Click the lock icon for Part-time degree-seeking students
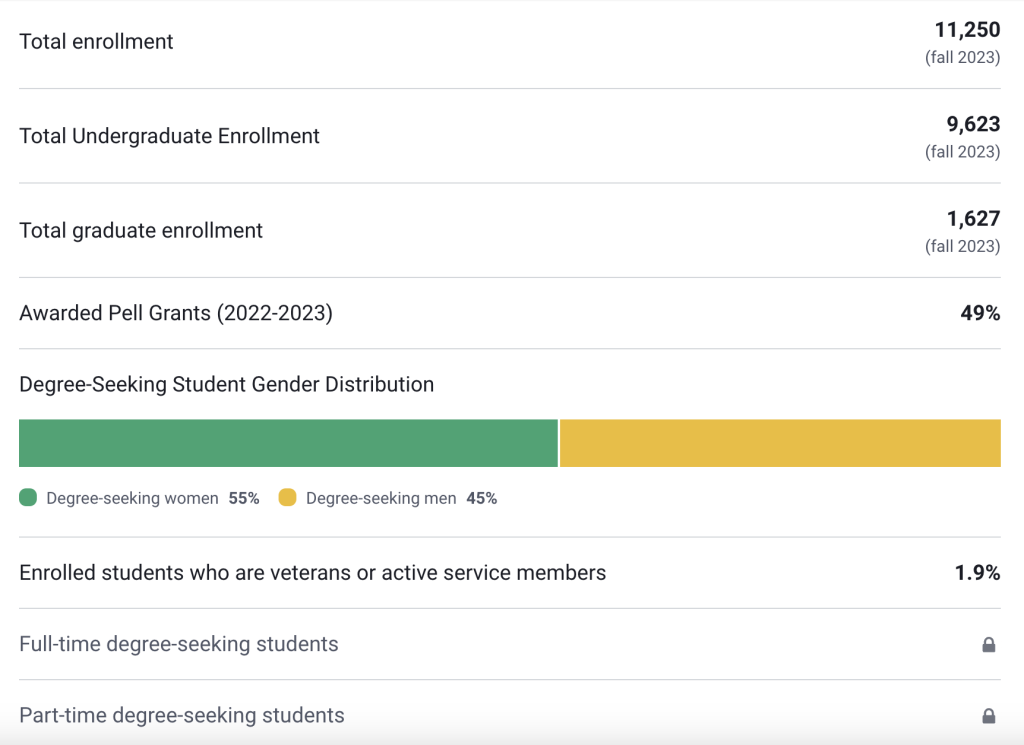The height and width of the screenshot is (745, 1024). [988, 716]
